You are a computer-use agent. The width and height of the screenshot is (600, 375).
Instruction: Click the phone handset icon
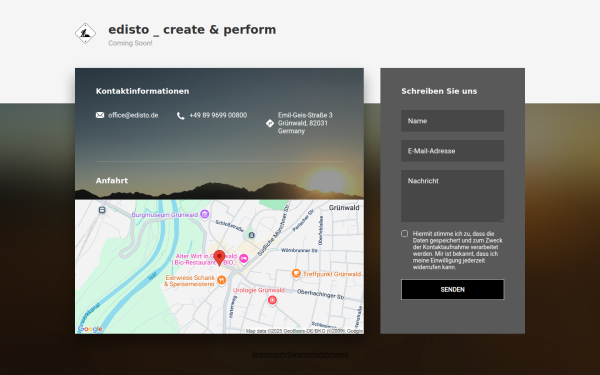click(181, 116)
